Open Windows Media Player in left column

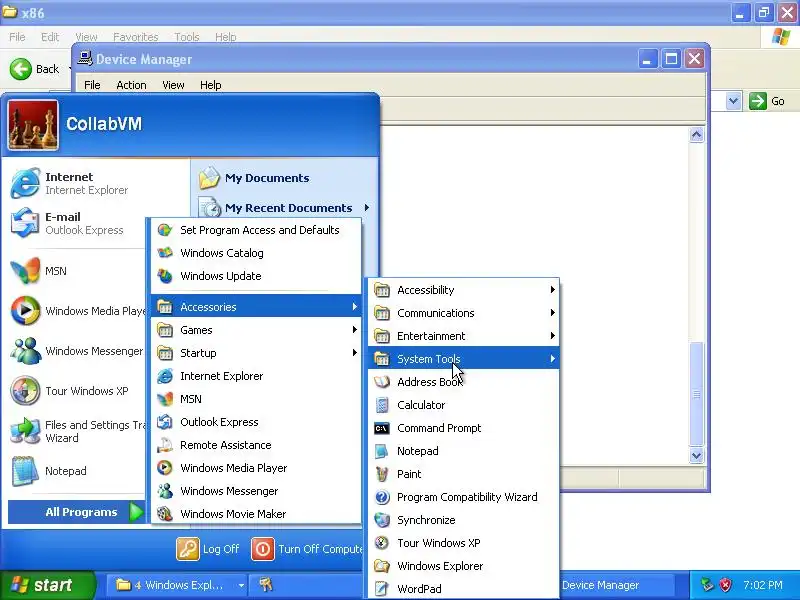coord(77,311)
